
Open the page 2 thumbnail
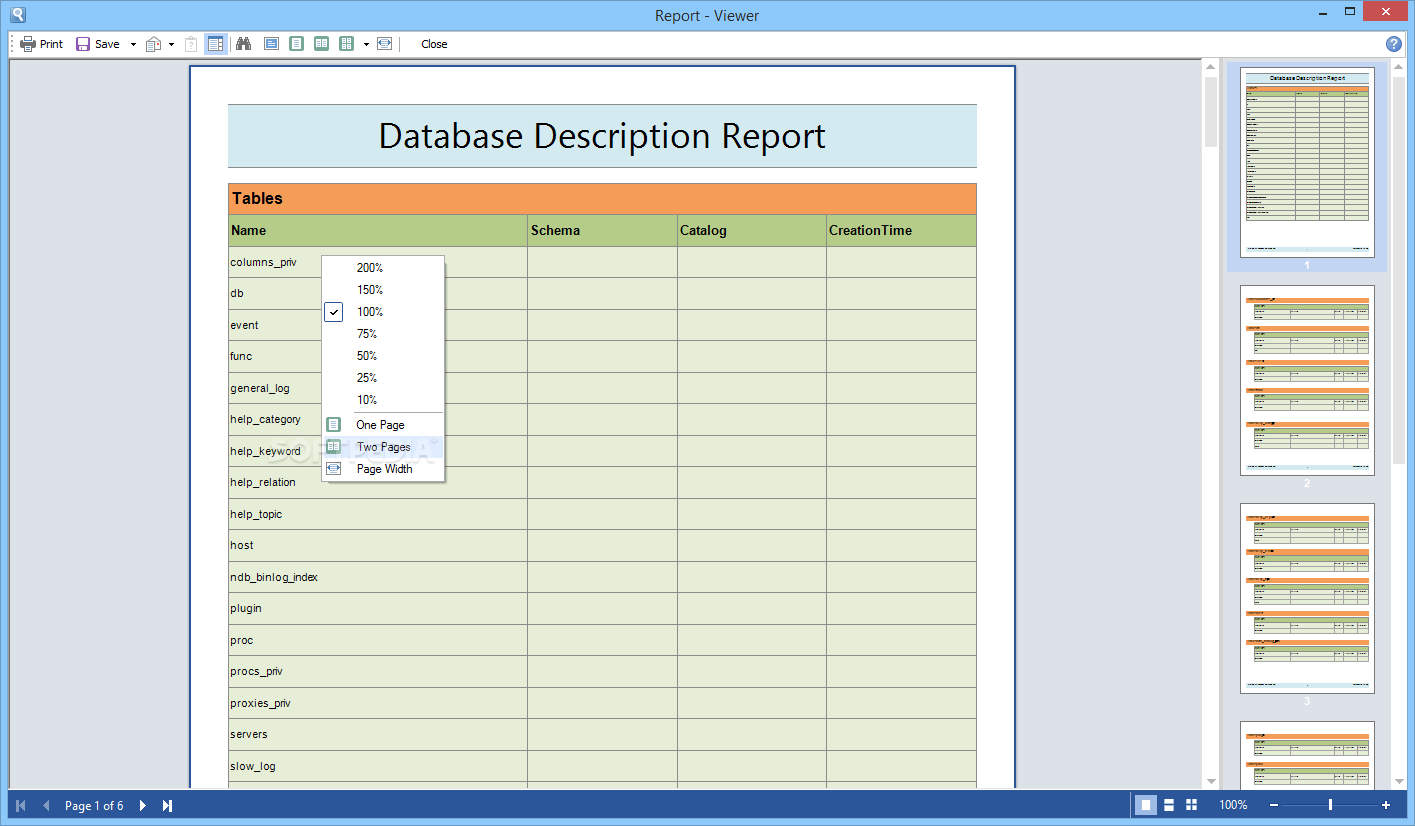pos(1307,380)
